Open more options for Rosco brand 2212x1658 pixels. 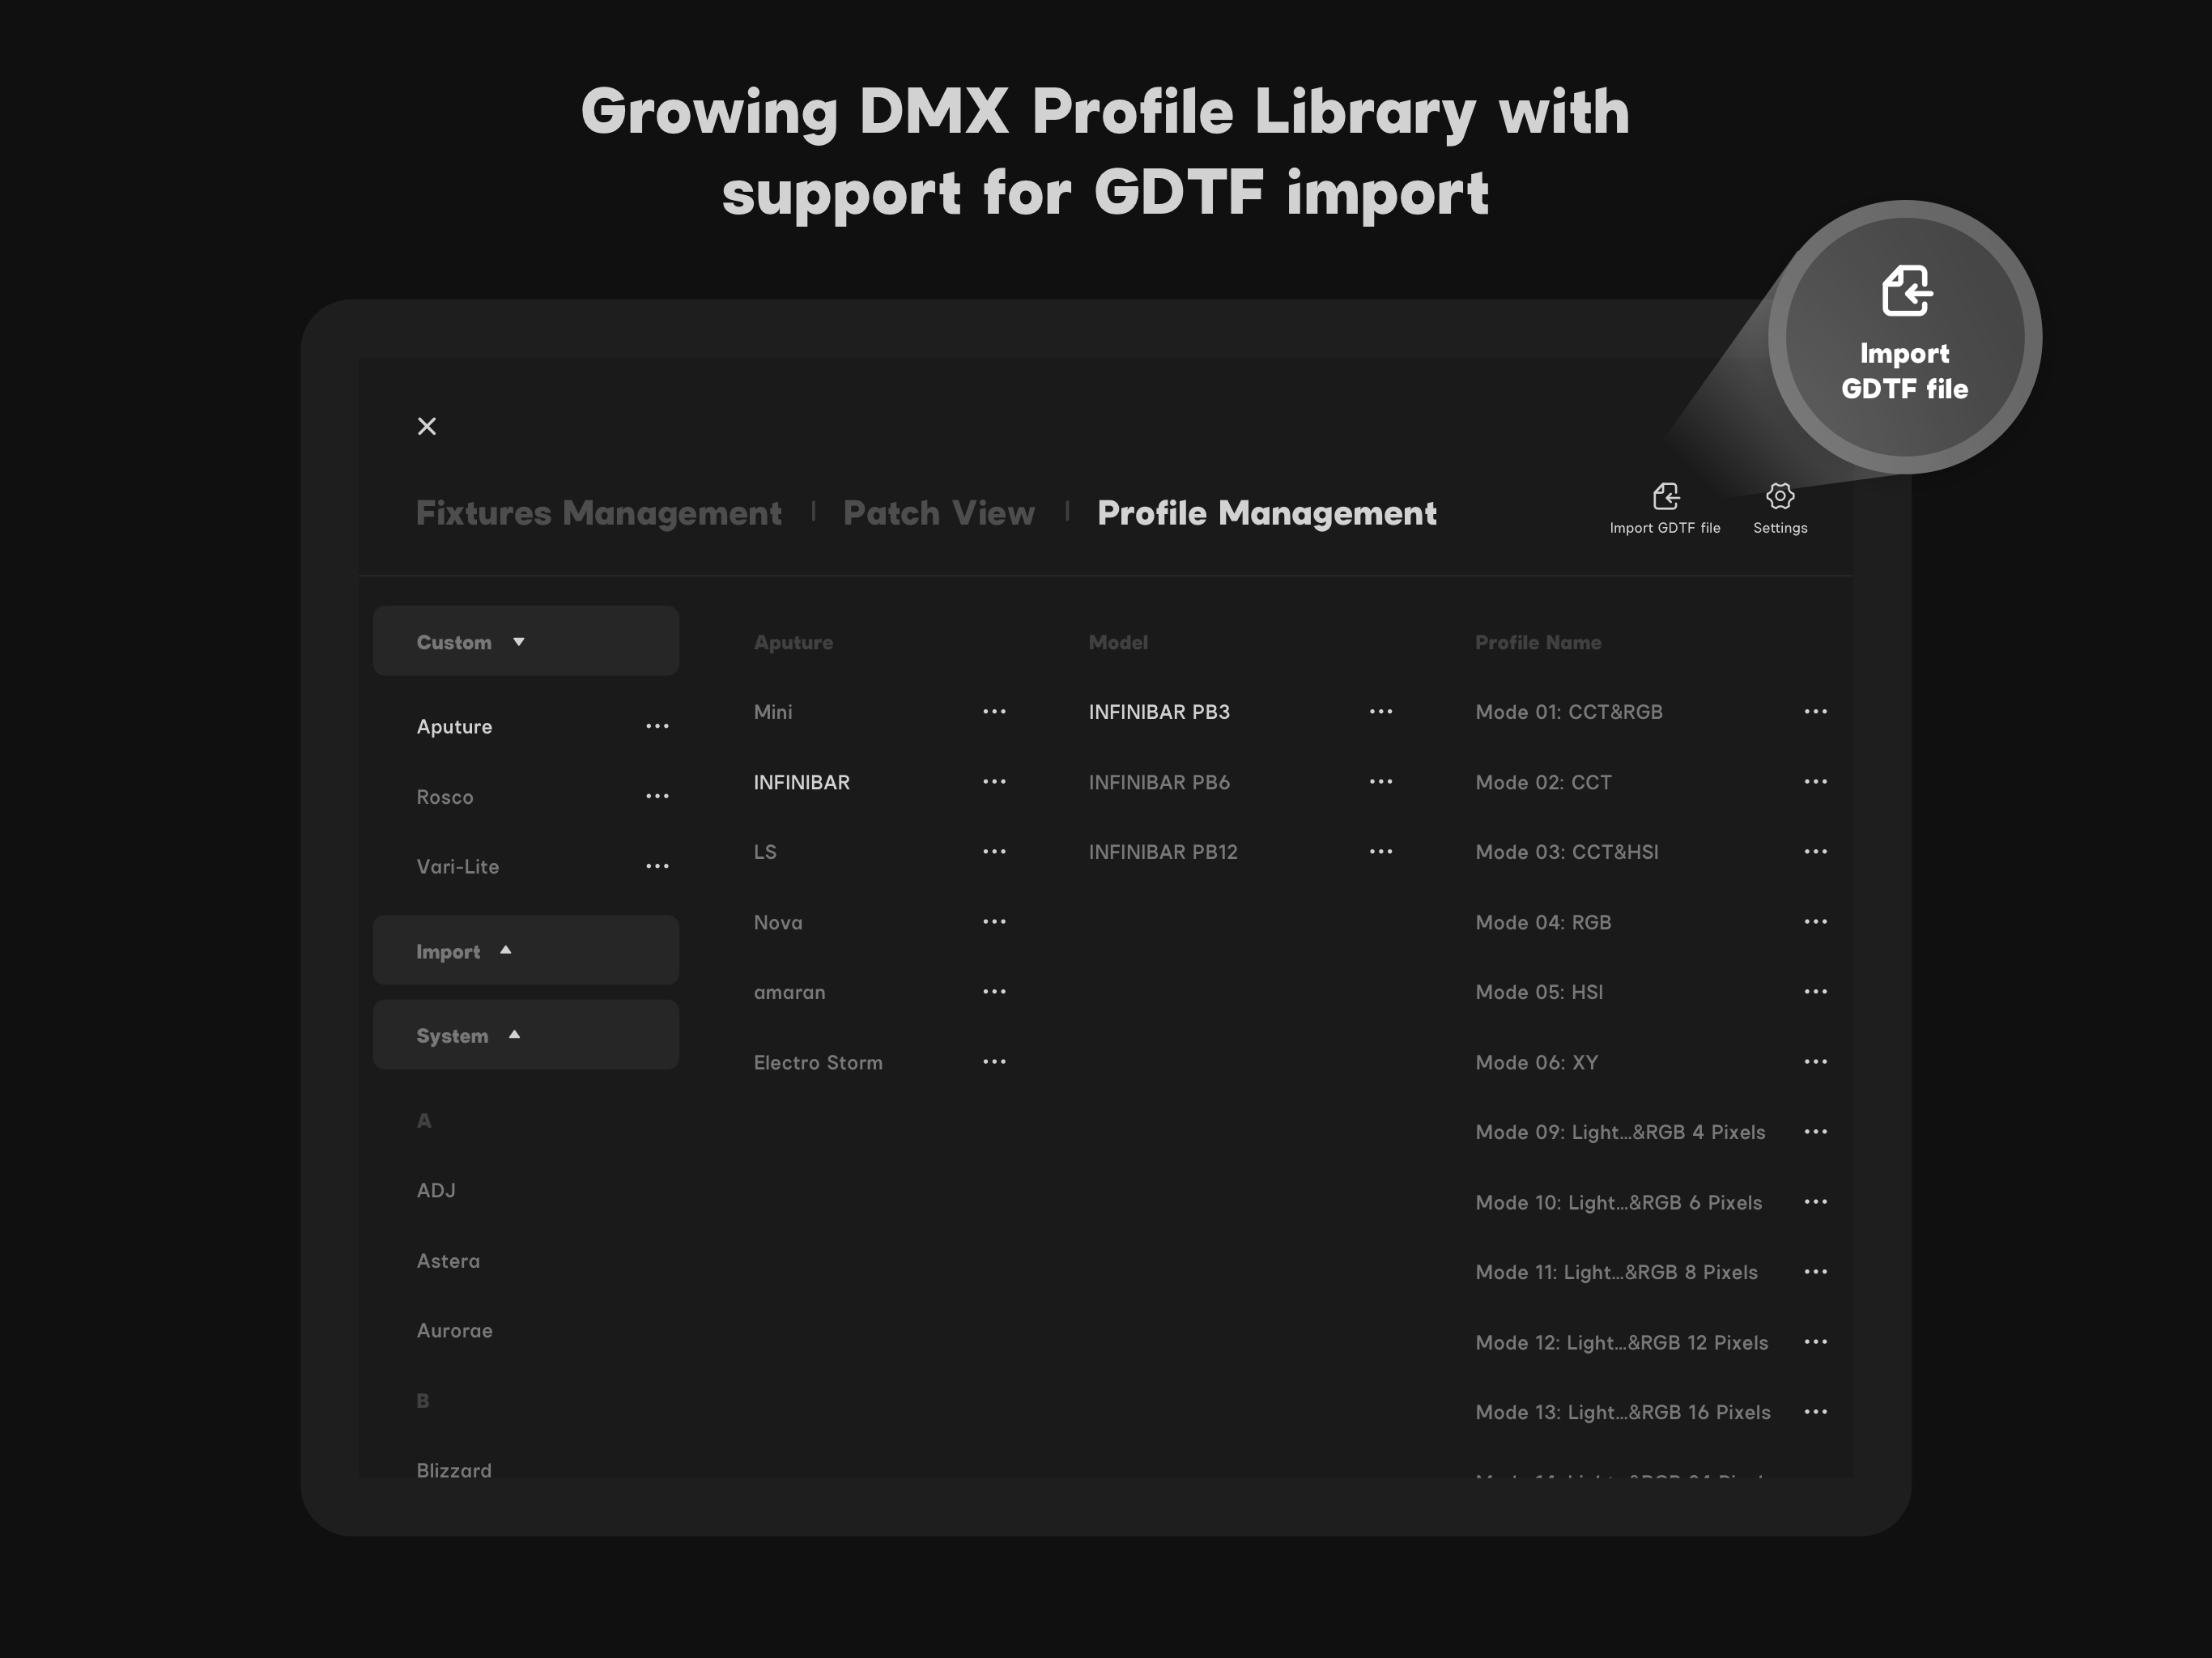pos(657,797)
